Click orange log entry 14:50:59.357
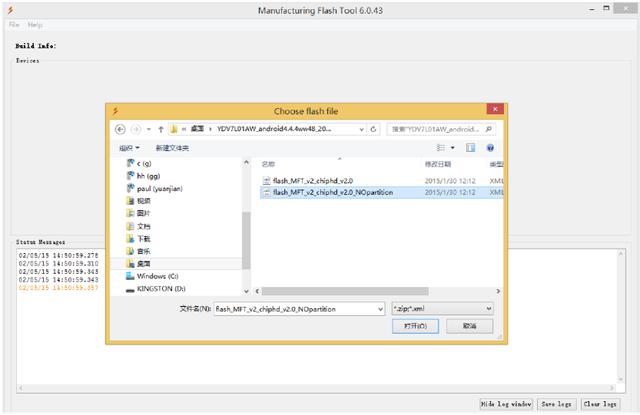The image size is (640, 415). [x=58, y=288]
